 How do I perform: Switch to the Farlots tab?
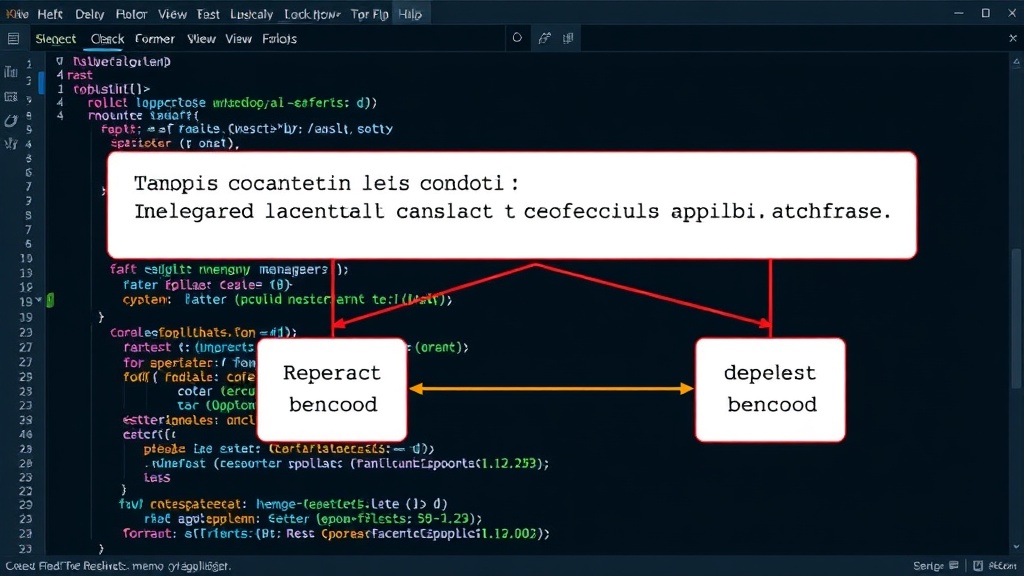280,39
